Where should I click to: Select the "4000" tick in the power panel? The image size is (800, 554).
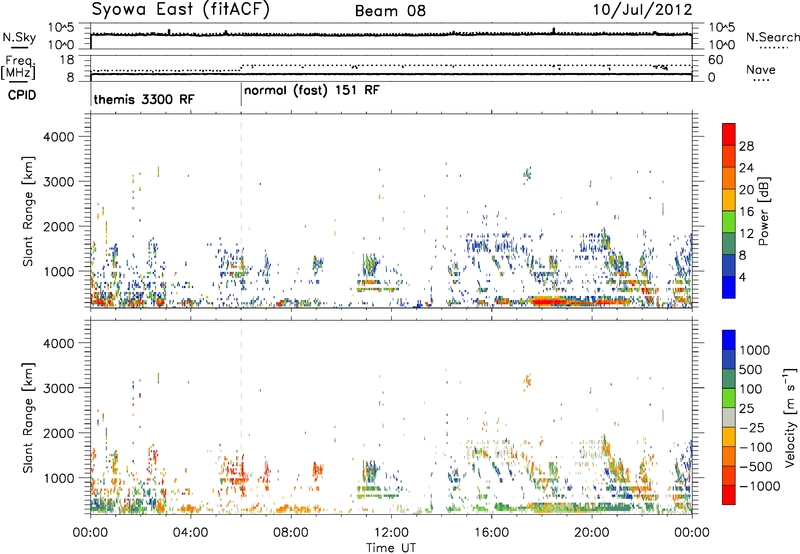[x=59, y=137]
